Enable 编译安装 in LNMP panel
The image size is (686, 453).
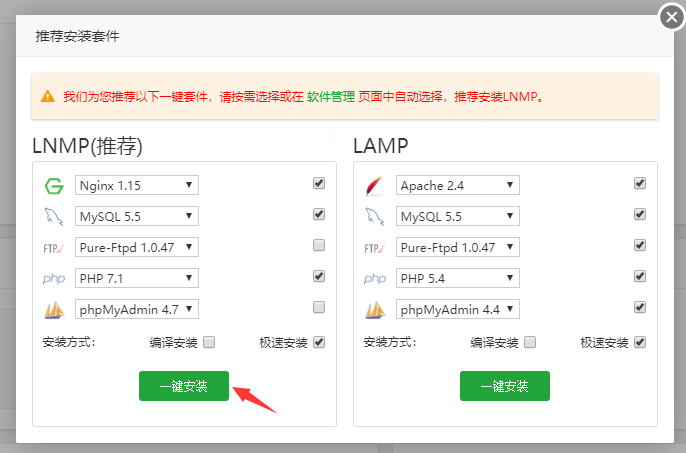coord(209,342)
